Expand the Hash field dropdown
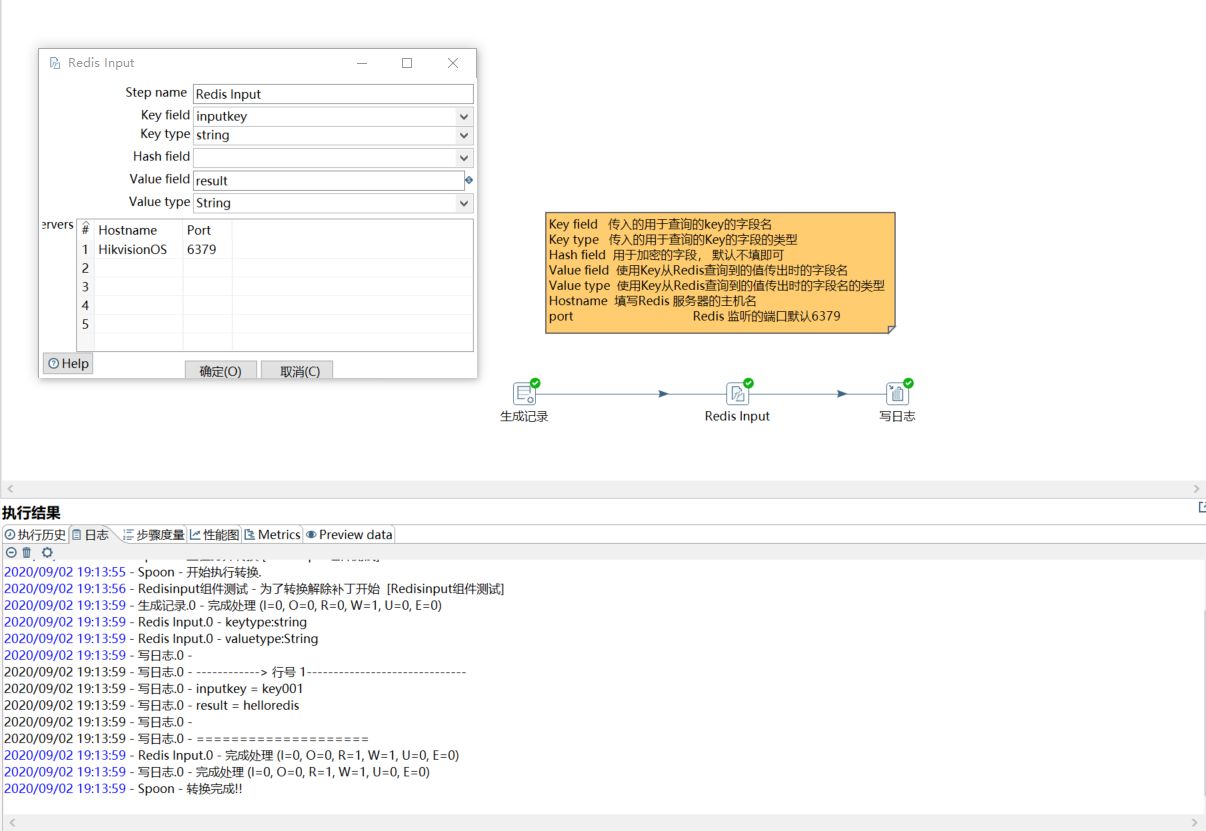This screenshot has width=1206, height=831. click(464, 158)
